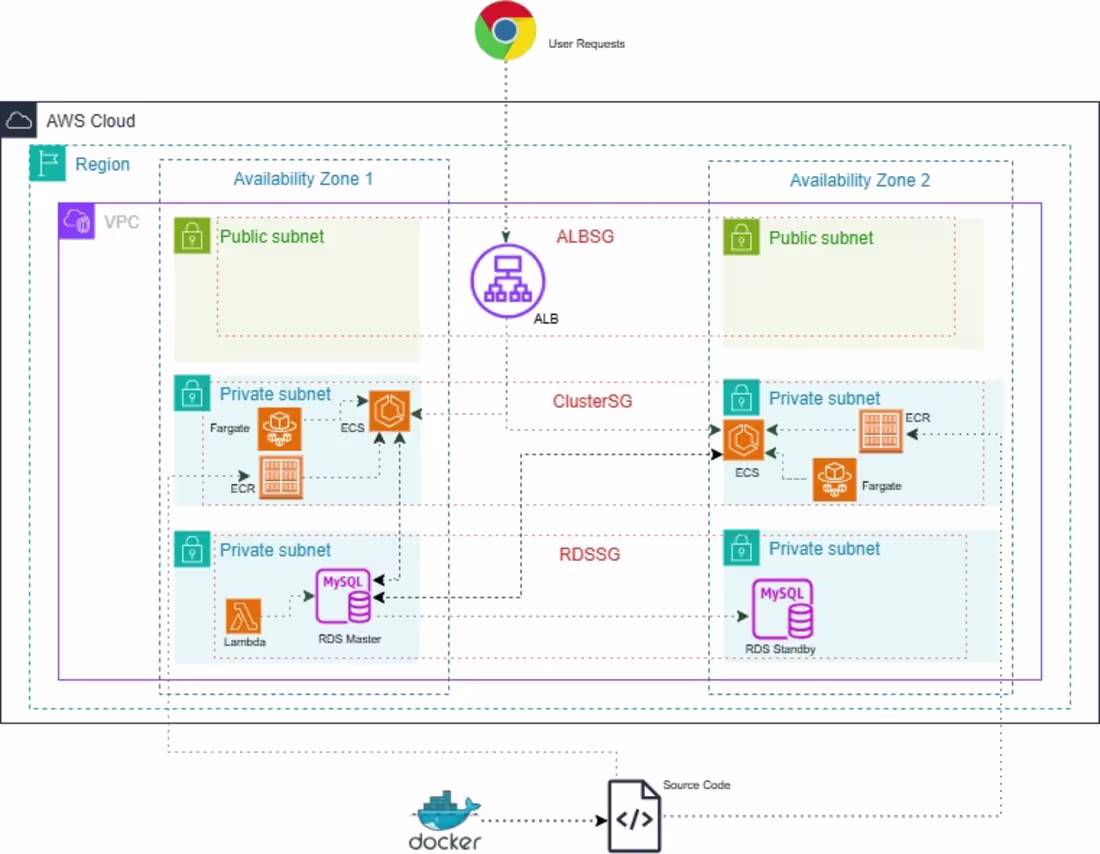The image size is (1100, 854).
Task: Select 'ECS' label in Zone 1
Action: [x=352, y=427]
